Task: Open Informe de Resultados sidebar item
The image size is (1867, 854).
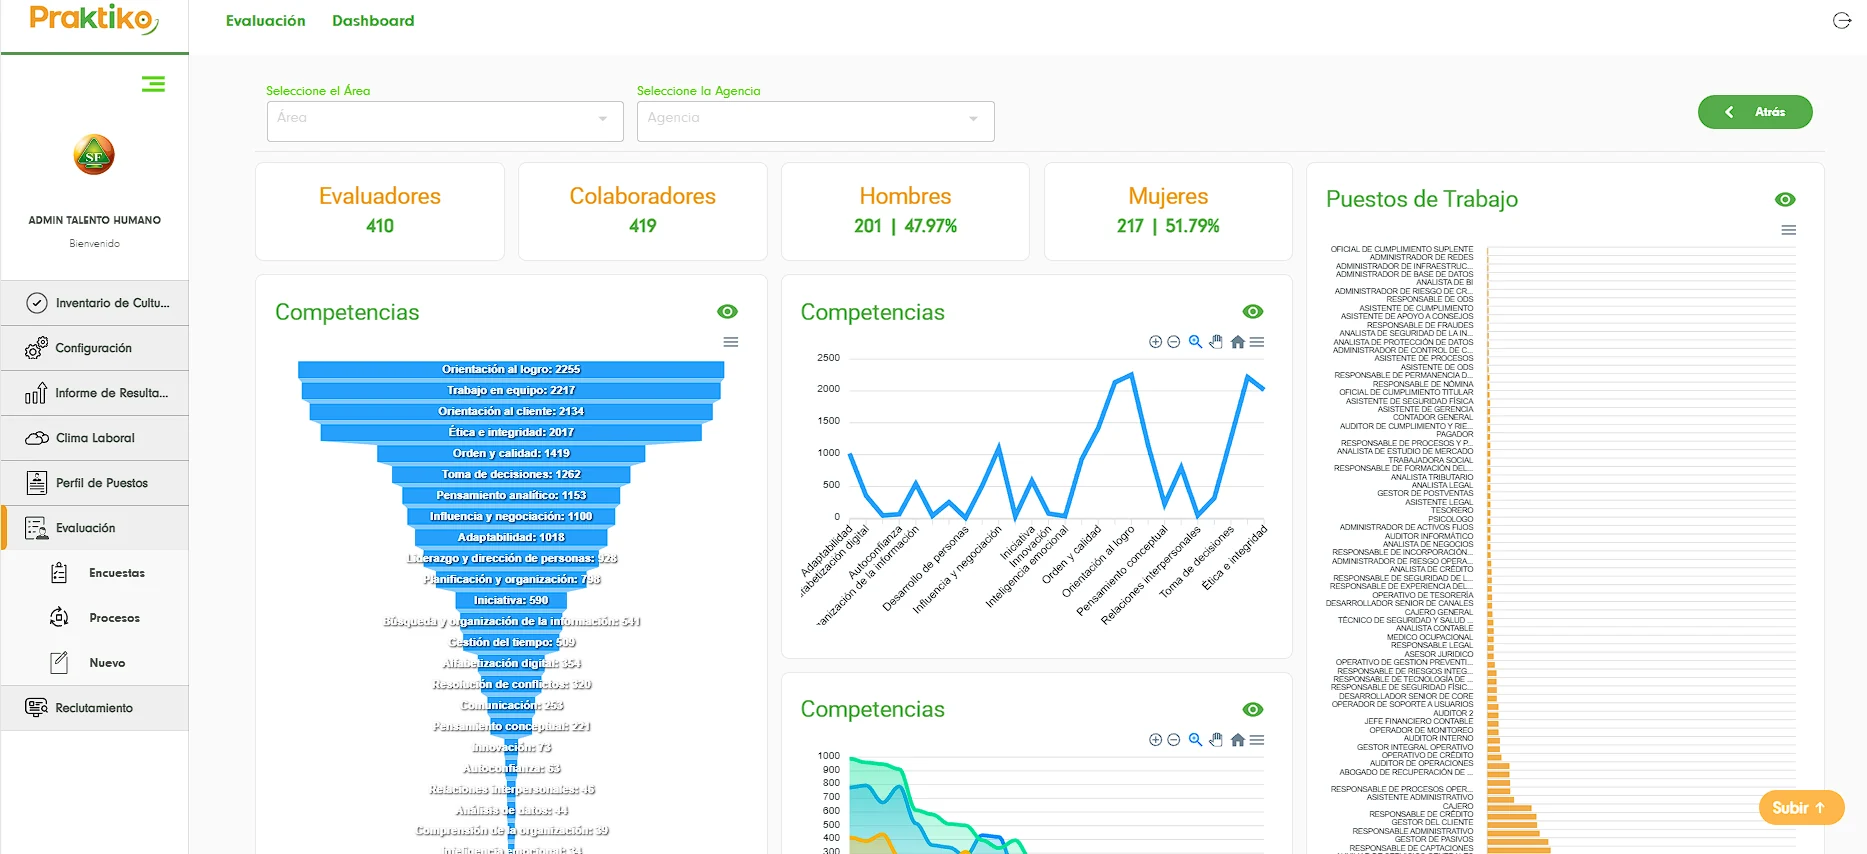Action: tap(95, 393)
